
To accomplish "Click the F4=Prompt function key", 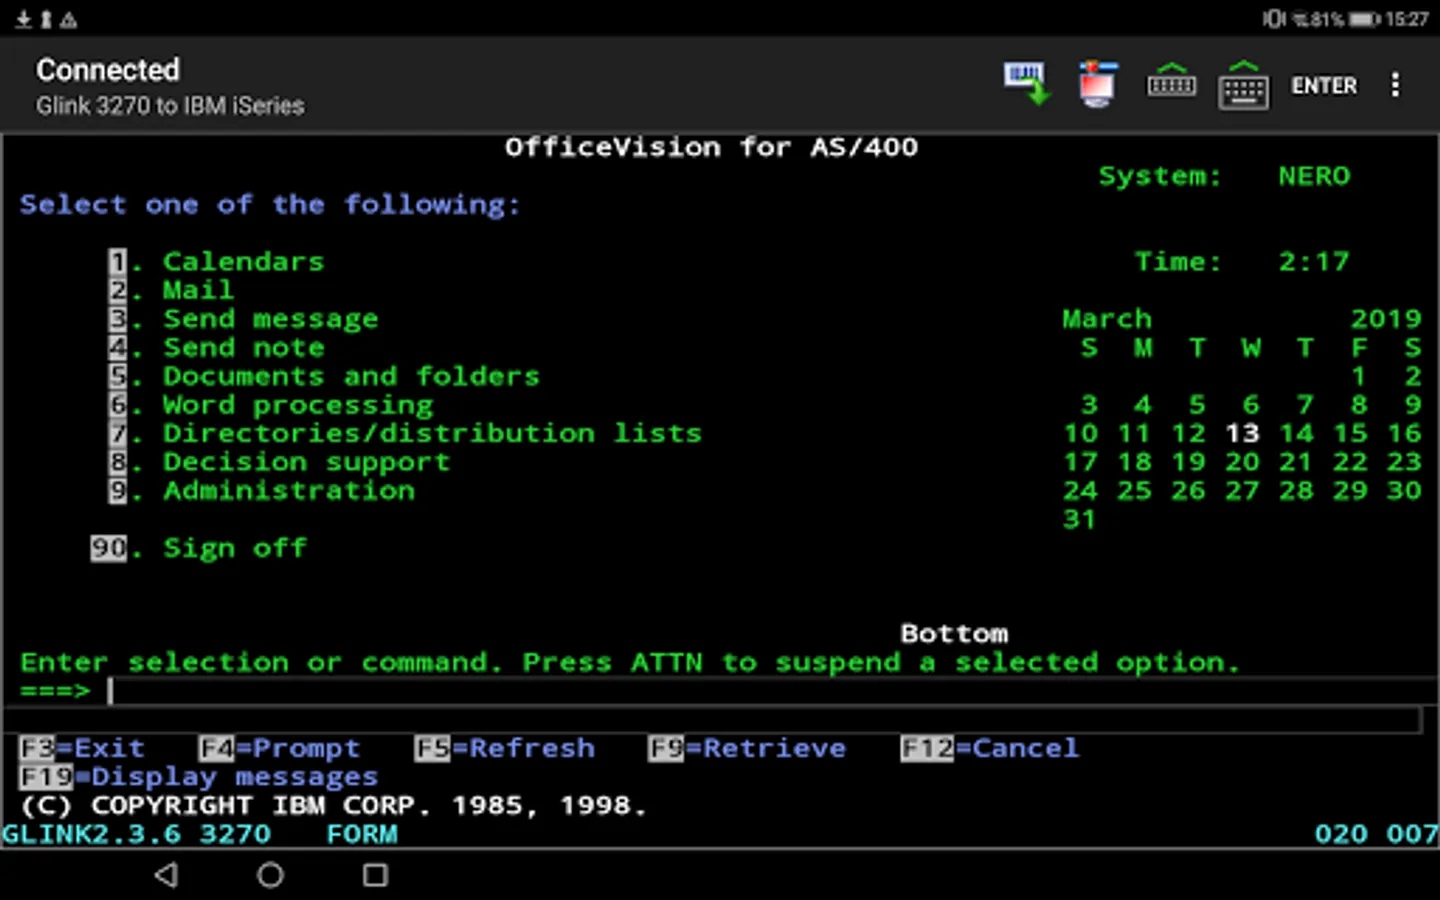I will click(x=279, y=748).
